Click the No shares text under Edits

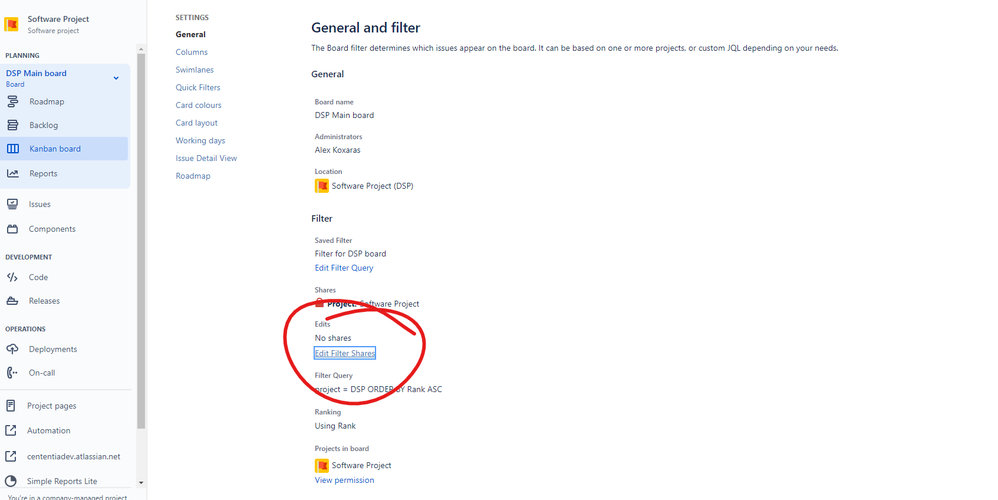[333, 338]
